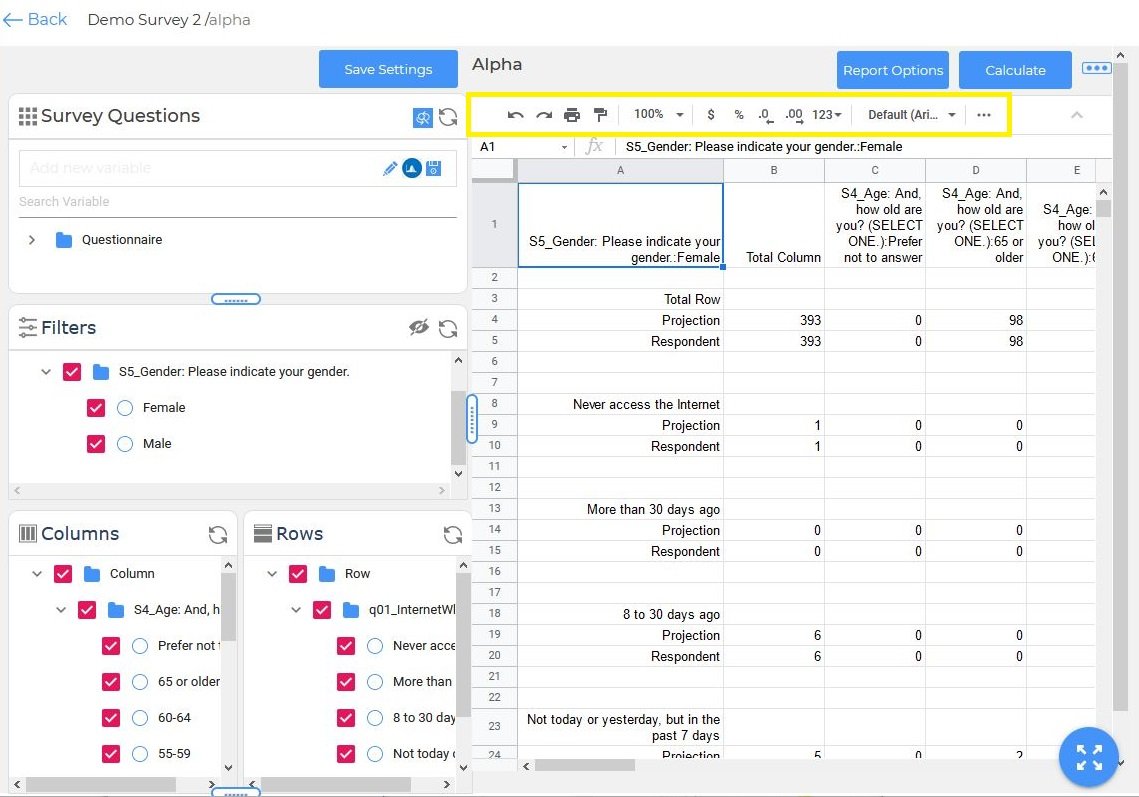This screenshot has width=1139, height=797.
Task: Enter fullscreen with the round blue button
Action: click(1088, 757)
